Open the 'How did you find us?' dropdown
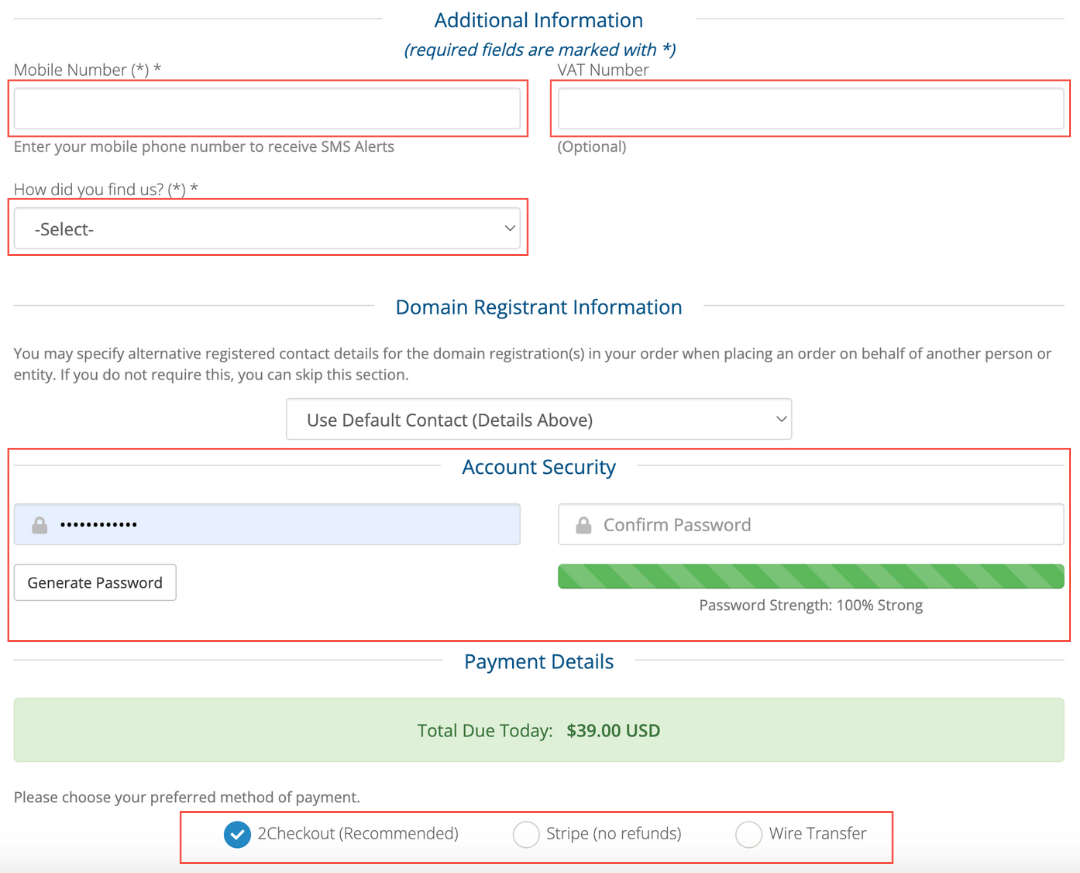The image size is (1080, 873). point(267,228)
